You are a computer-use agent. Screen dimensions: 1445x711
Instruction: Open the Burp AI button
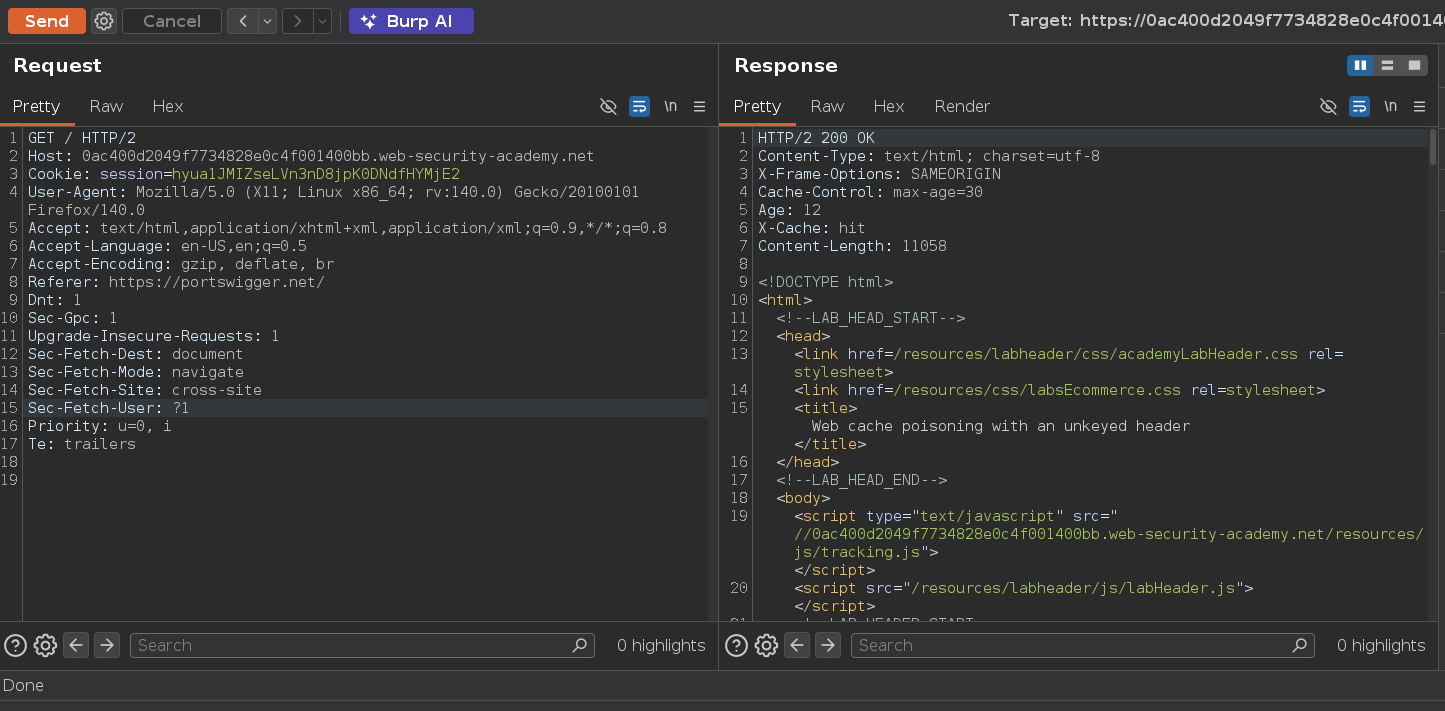411,21
